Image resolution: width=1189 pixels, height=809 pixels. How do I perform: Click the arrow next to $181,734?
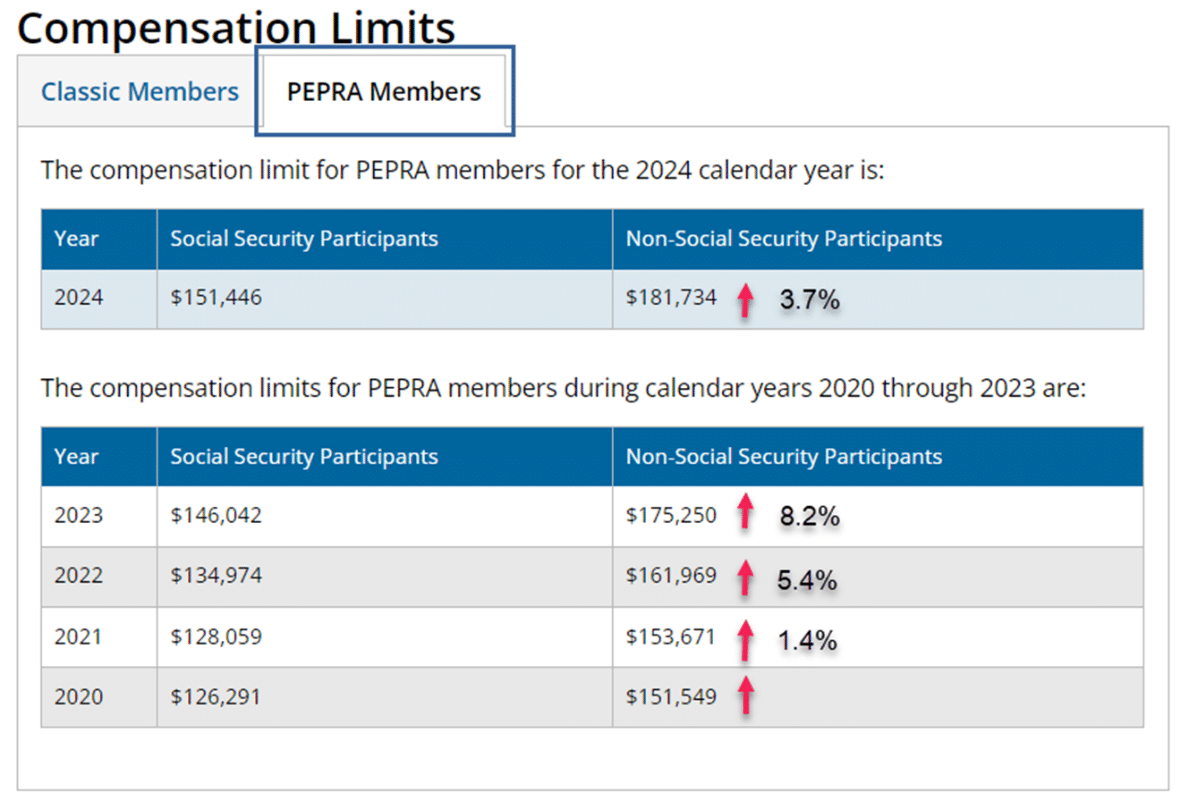click(745, 298)
